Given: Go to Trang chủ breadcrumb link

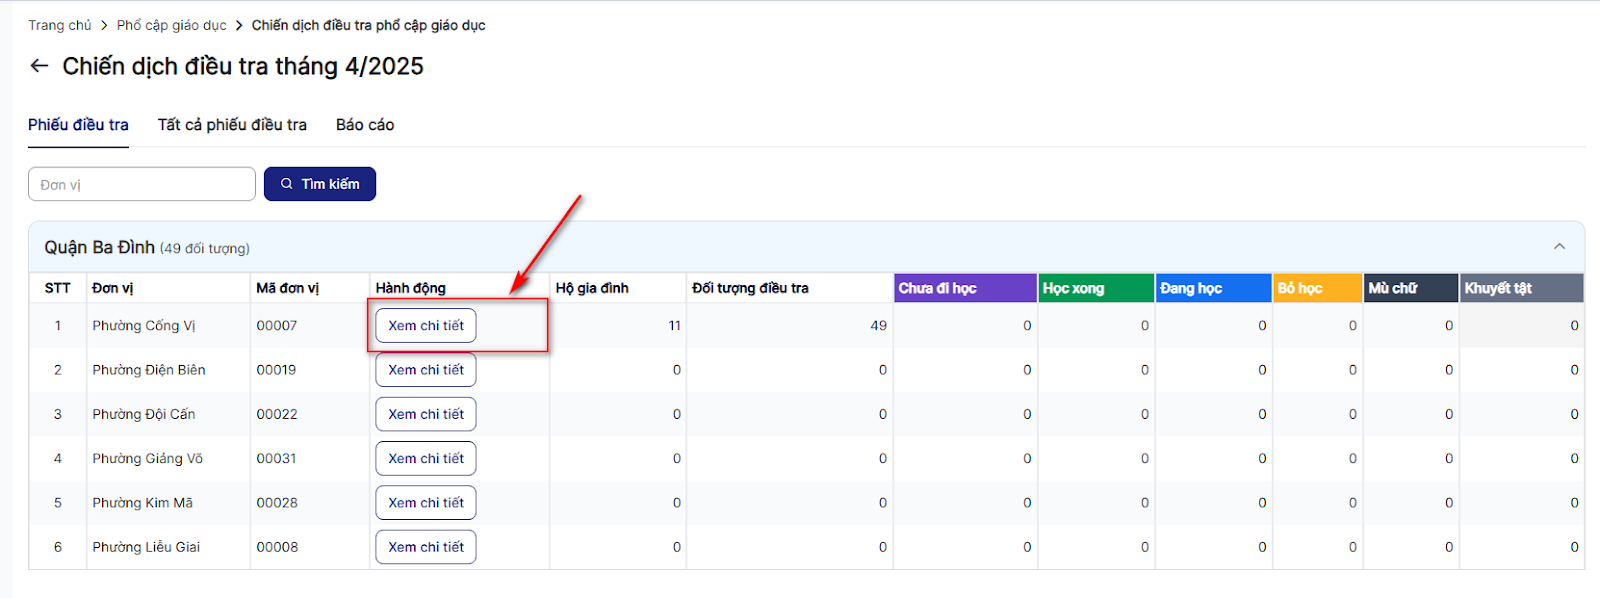Looking at the screenshot, I should point(59,25).
